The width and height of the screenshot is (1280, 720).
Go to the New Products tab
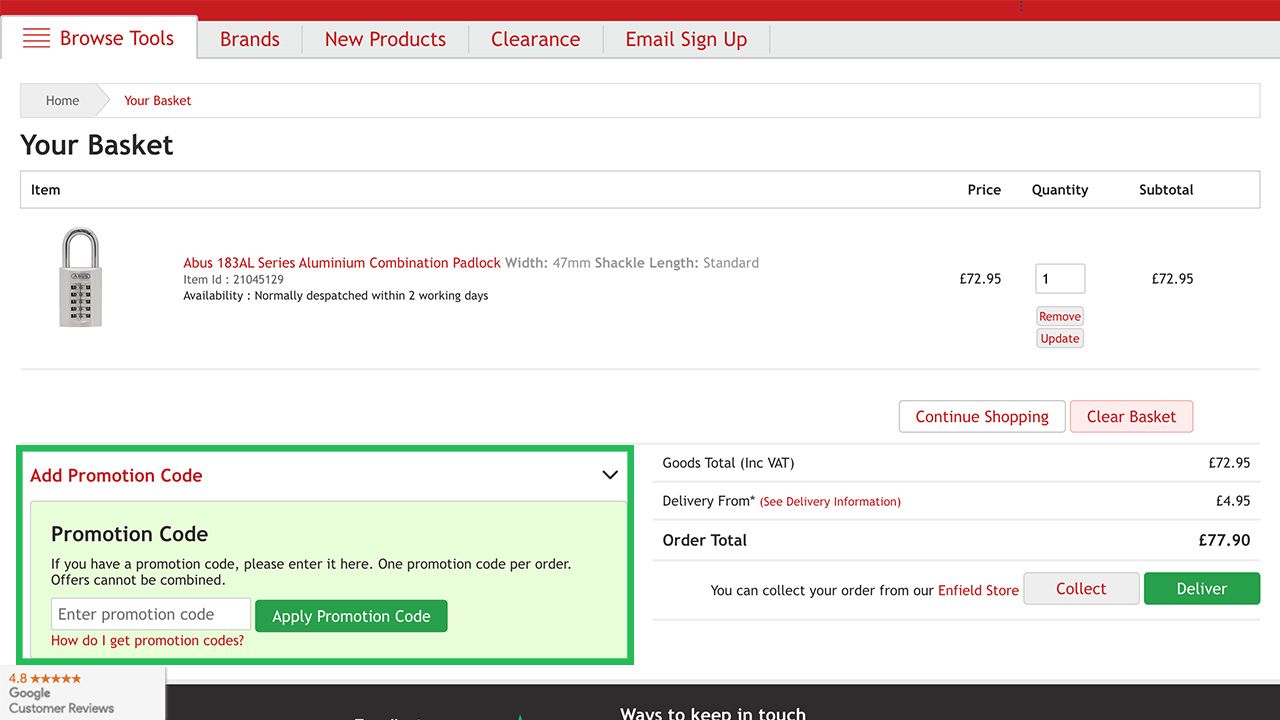(x=385, y=39)
